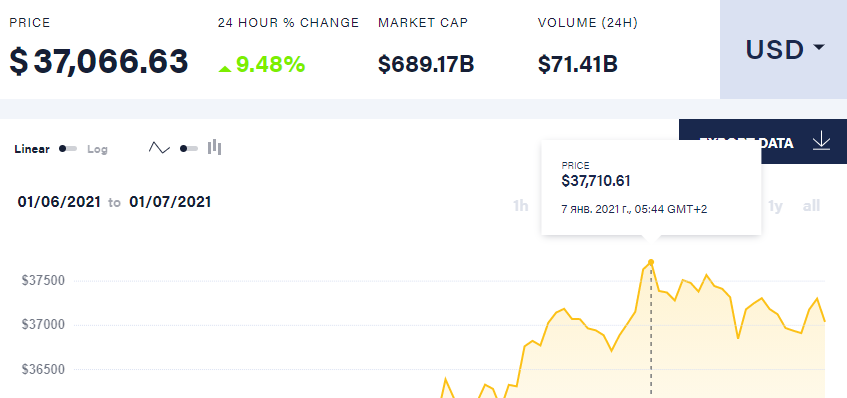Click the dollar sign next to price
Screen dimensions: 847x398
pyautogui.click(x=18, y=61)
